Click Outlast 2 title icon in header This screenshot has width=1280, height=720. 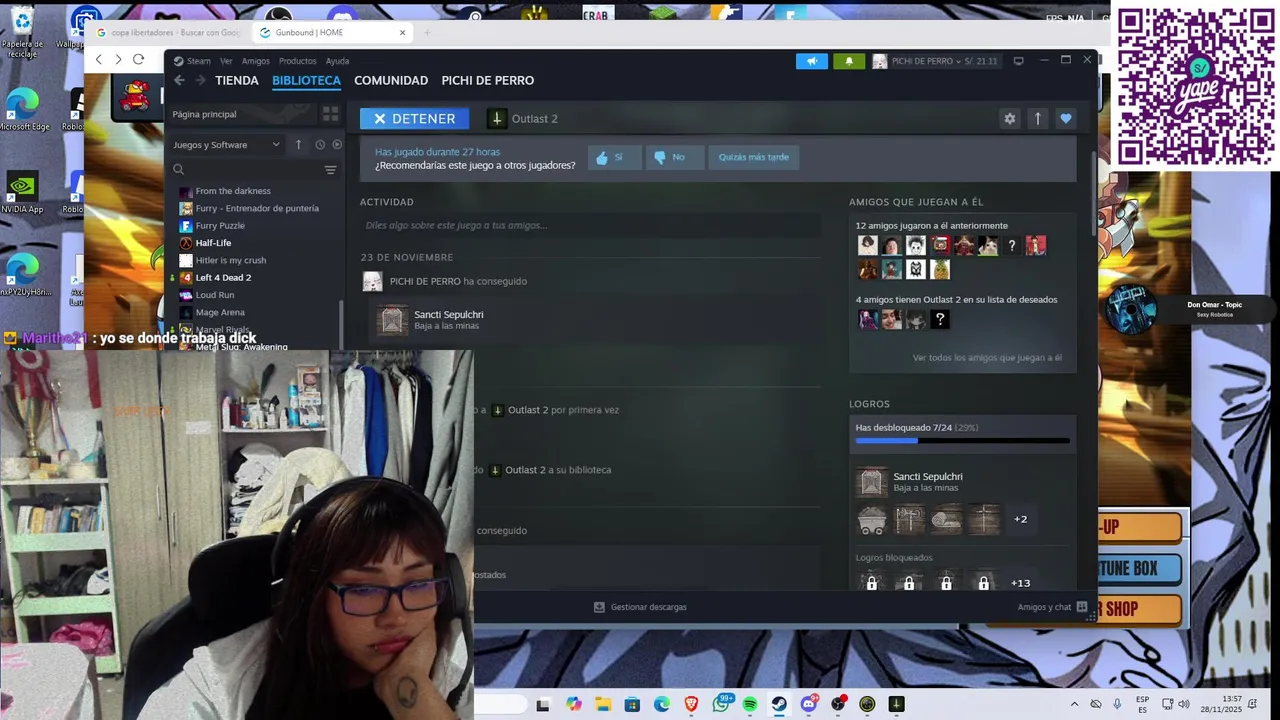(497, 119)
